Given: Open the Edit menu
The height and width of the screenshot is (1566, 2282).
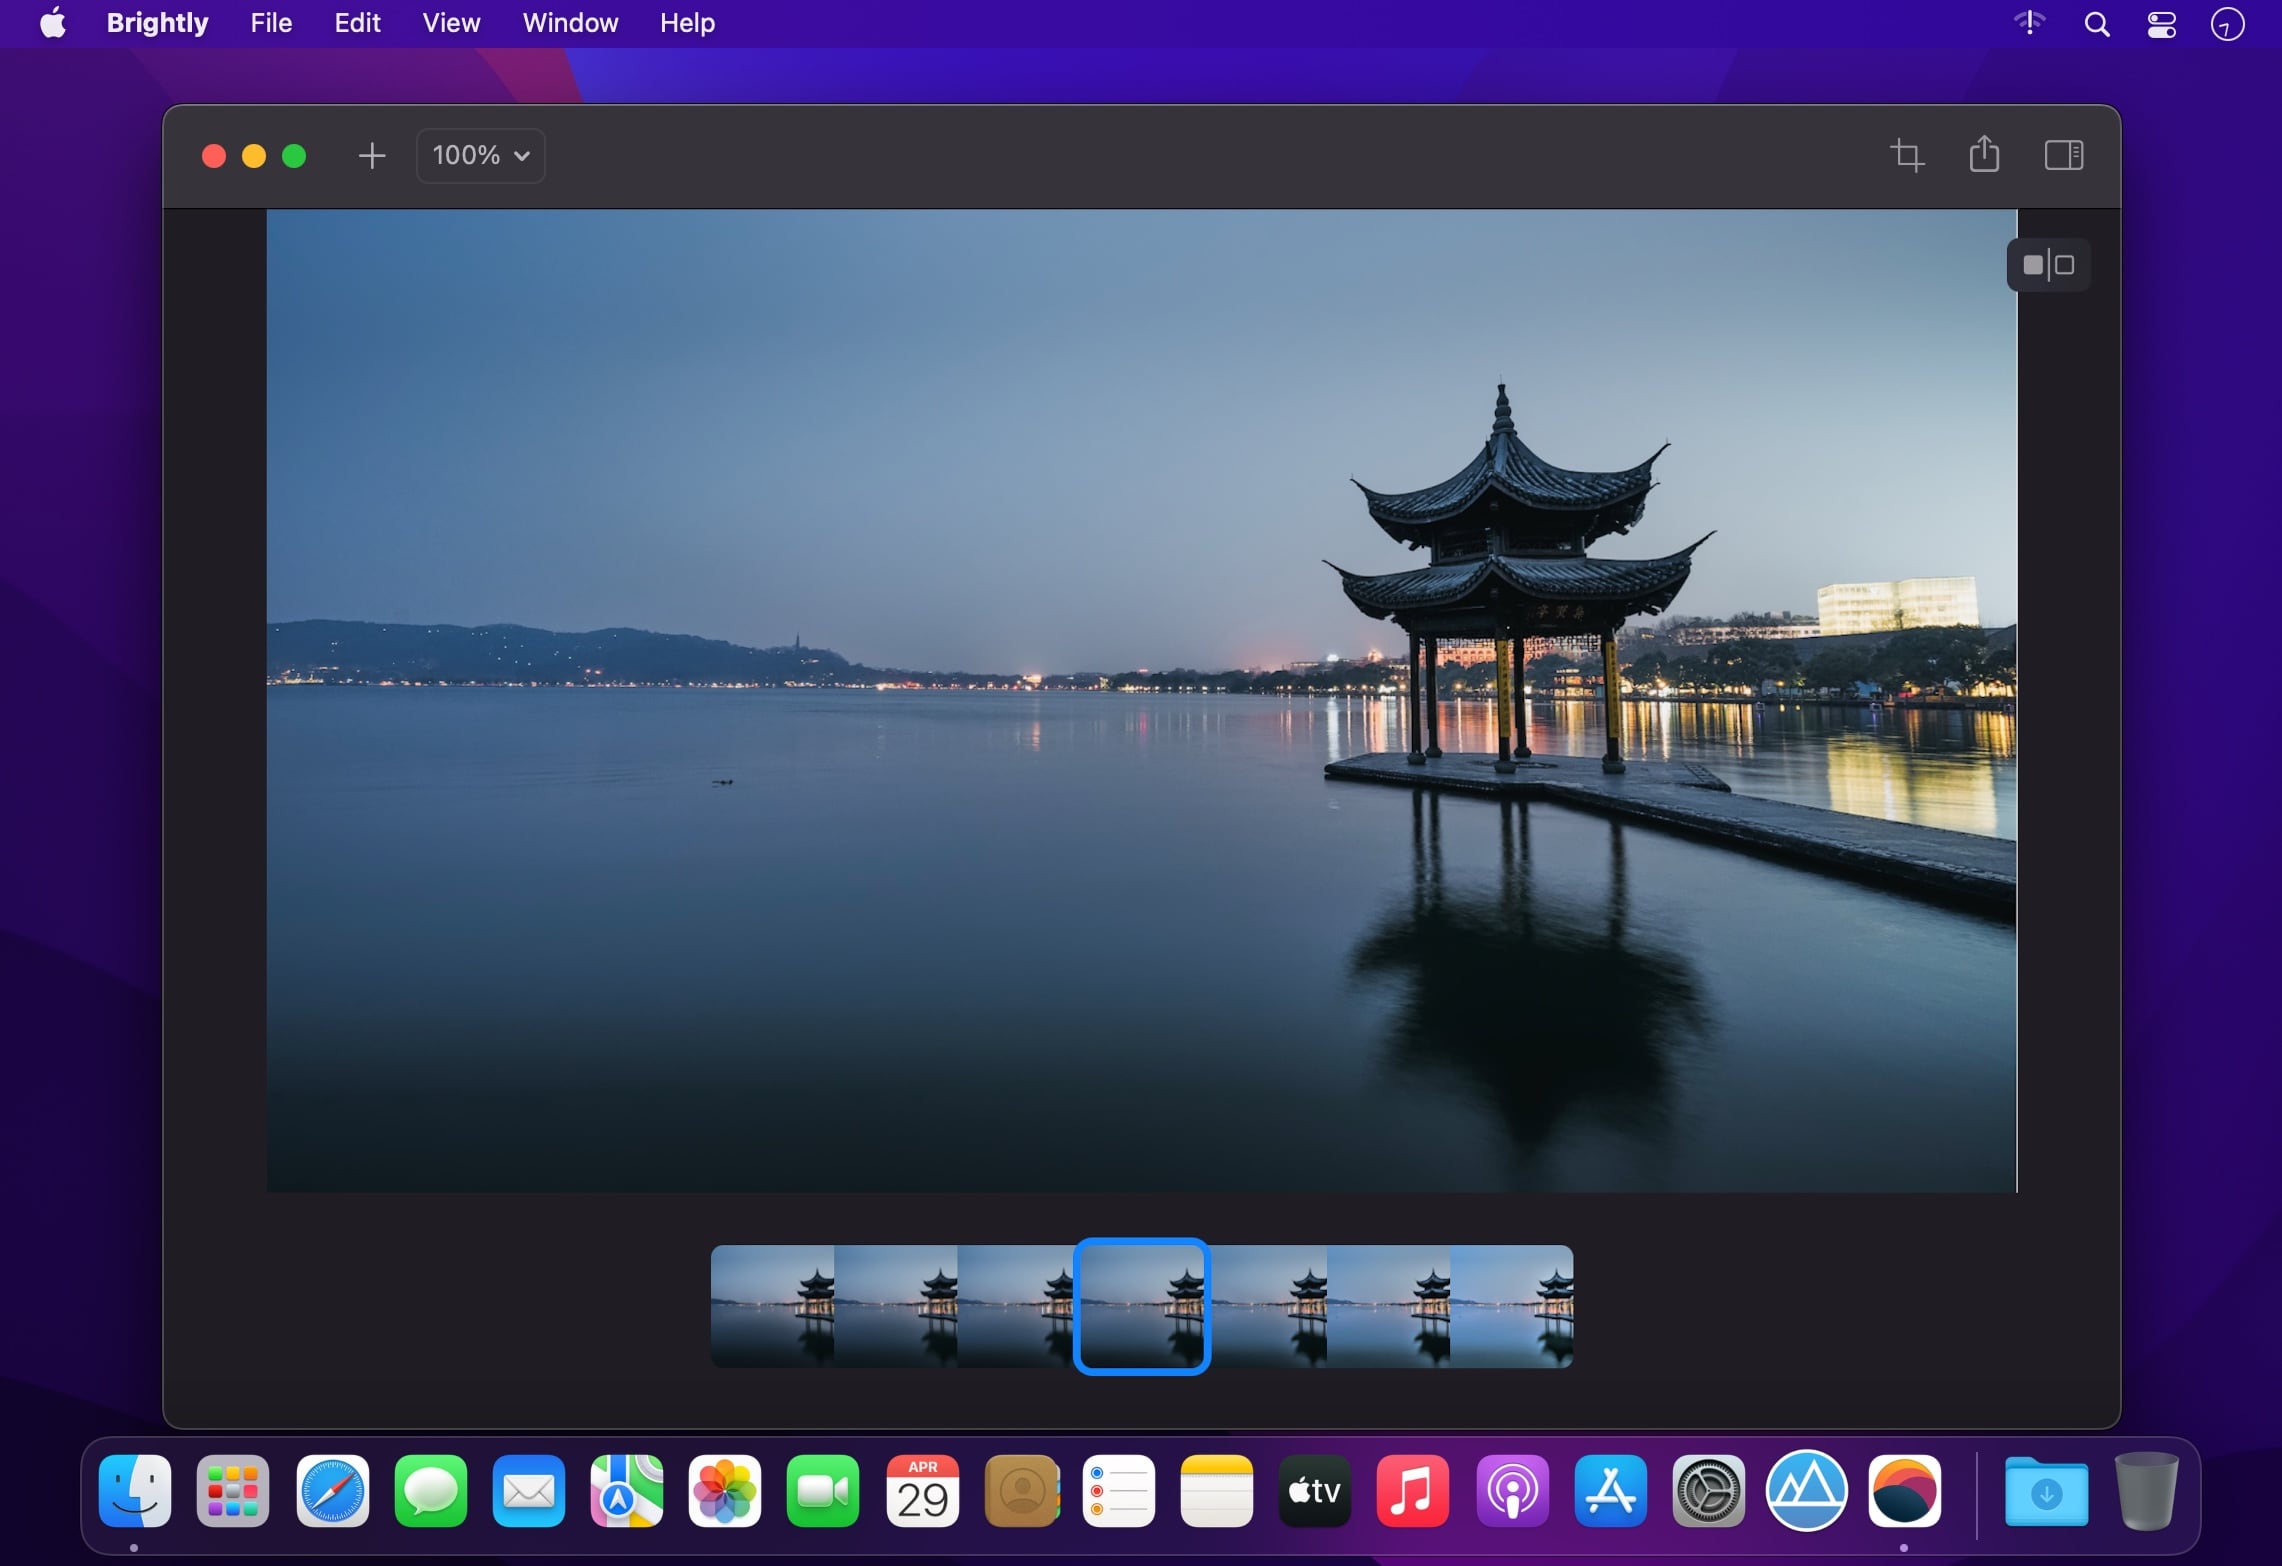Looking at the screenshot, I should click(357, 23).
